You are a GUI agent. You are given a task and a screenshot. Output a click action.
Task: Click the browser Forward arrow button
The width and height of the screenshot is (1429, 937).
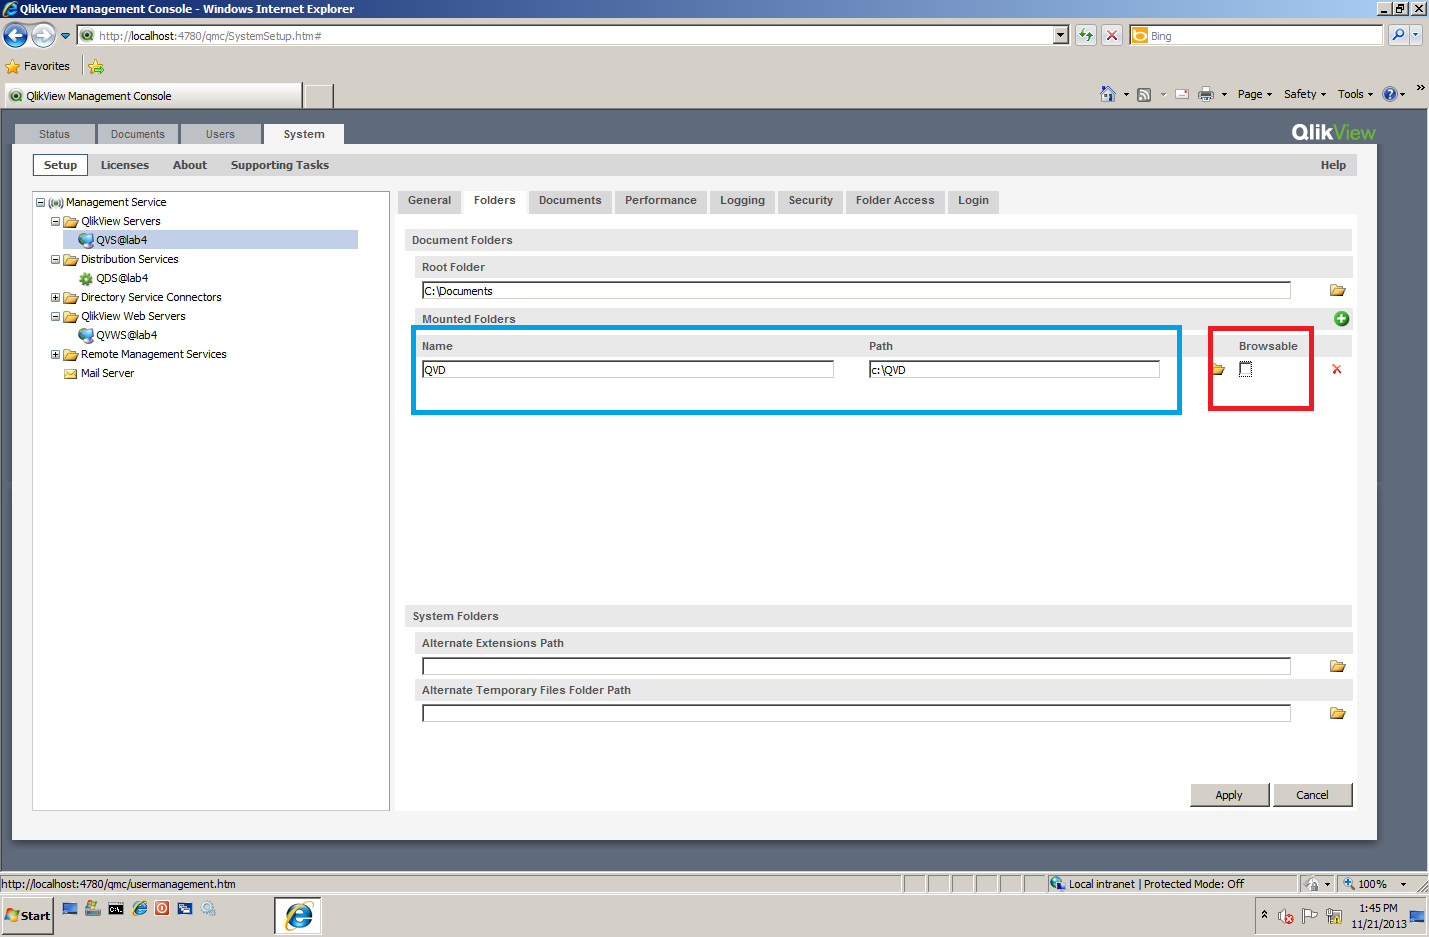coord(43,36)
